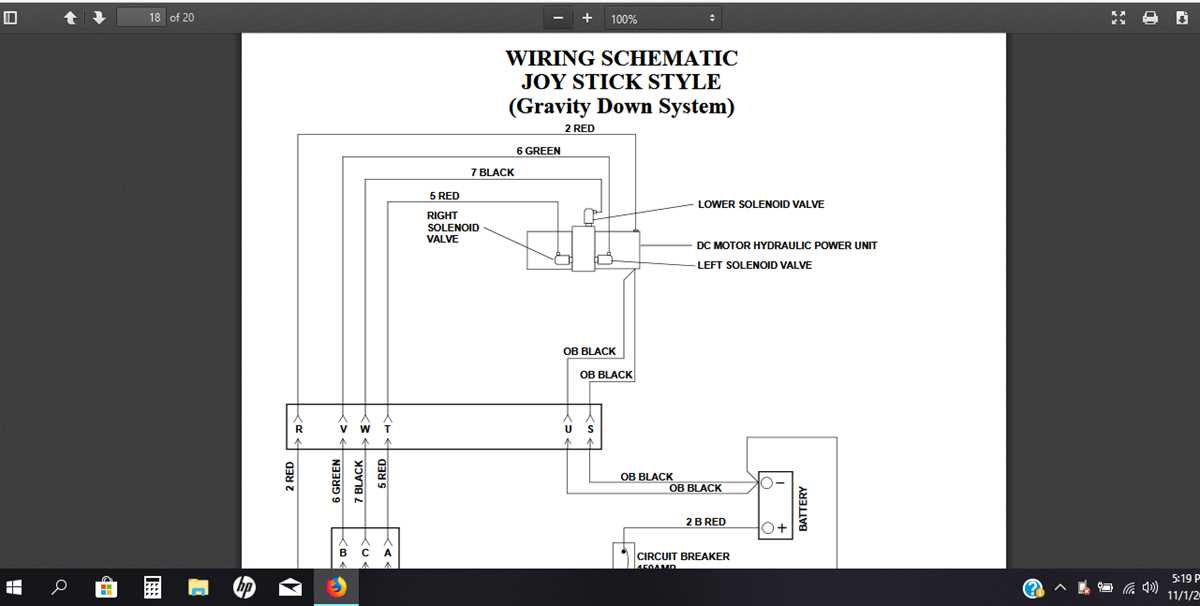This screenshot has height=606, width=1200.
Task: Open HP app from taskbar
Action: pos(244,587)
